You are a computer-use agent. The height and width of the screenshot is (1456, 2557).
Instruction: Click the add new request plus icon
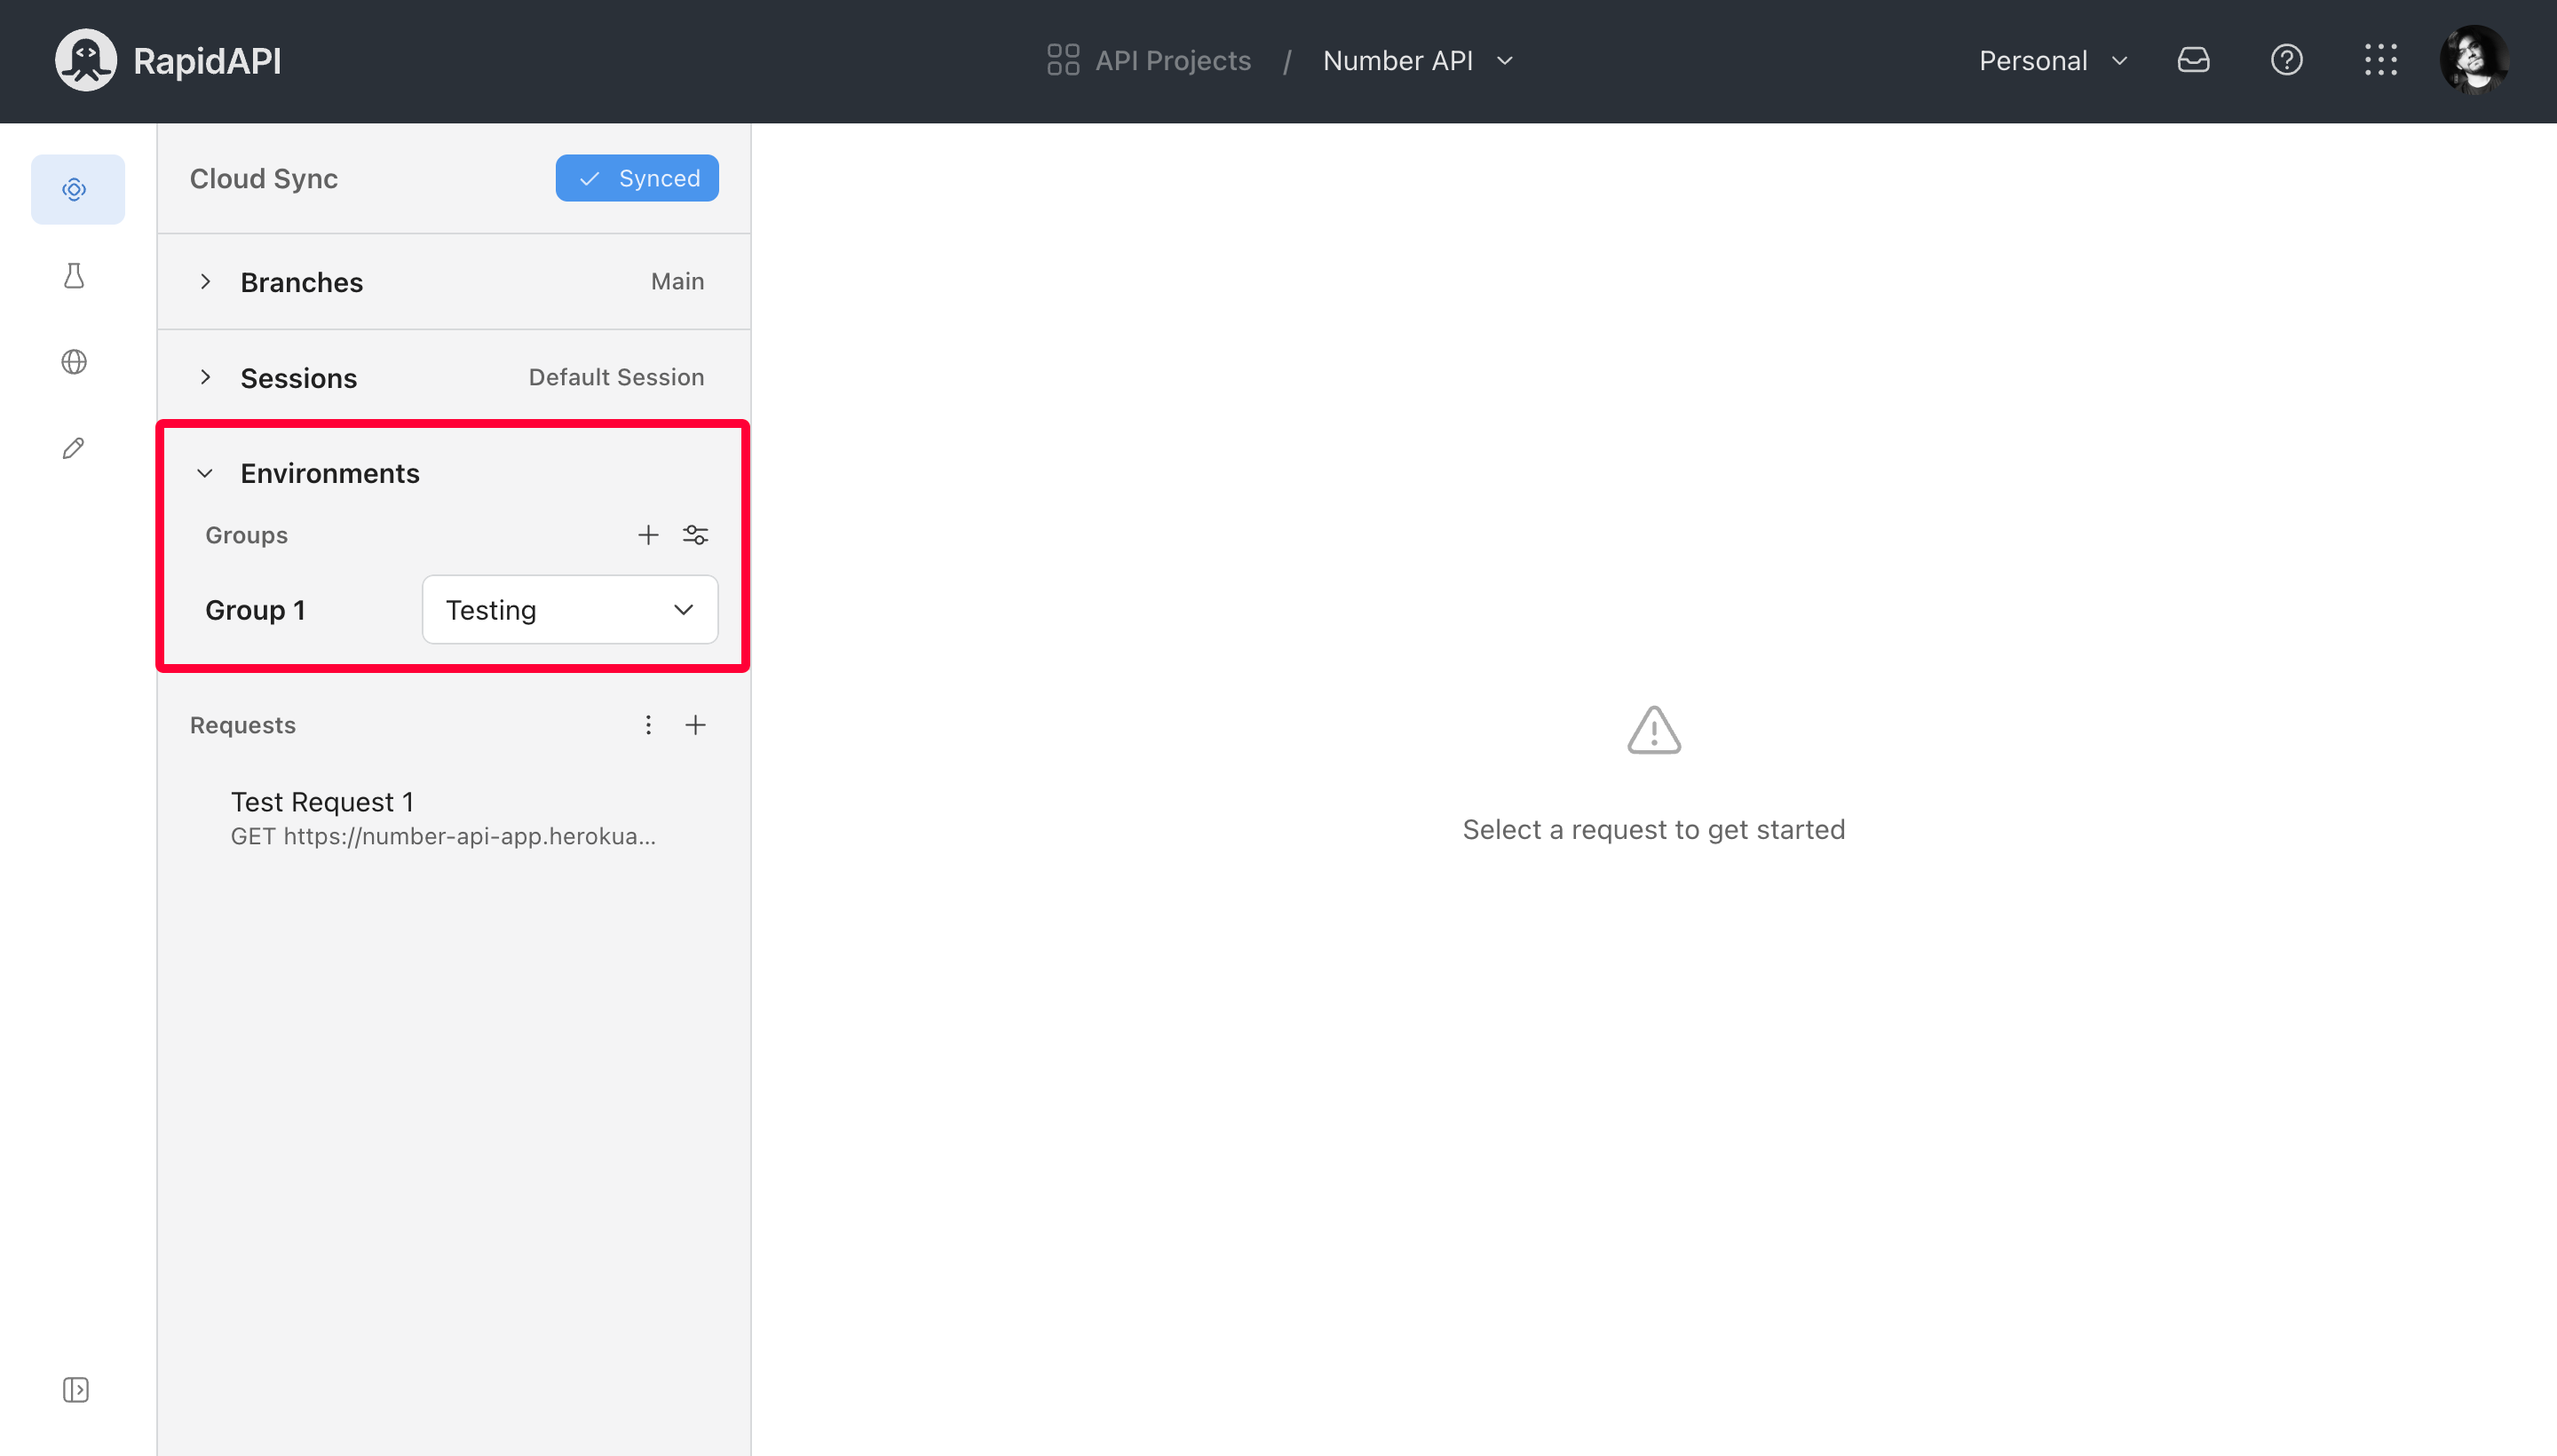[x=695, y=725]
